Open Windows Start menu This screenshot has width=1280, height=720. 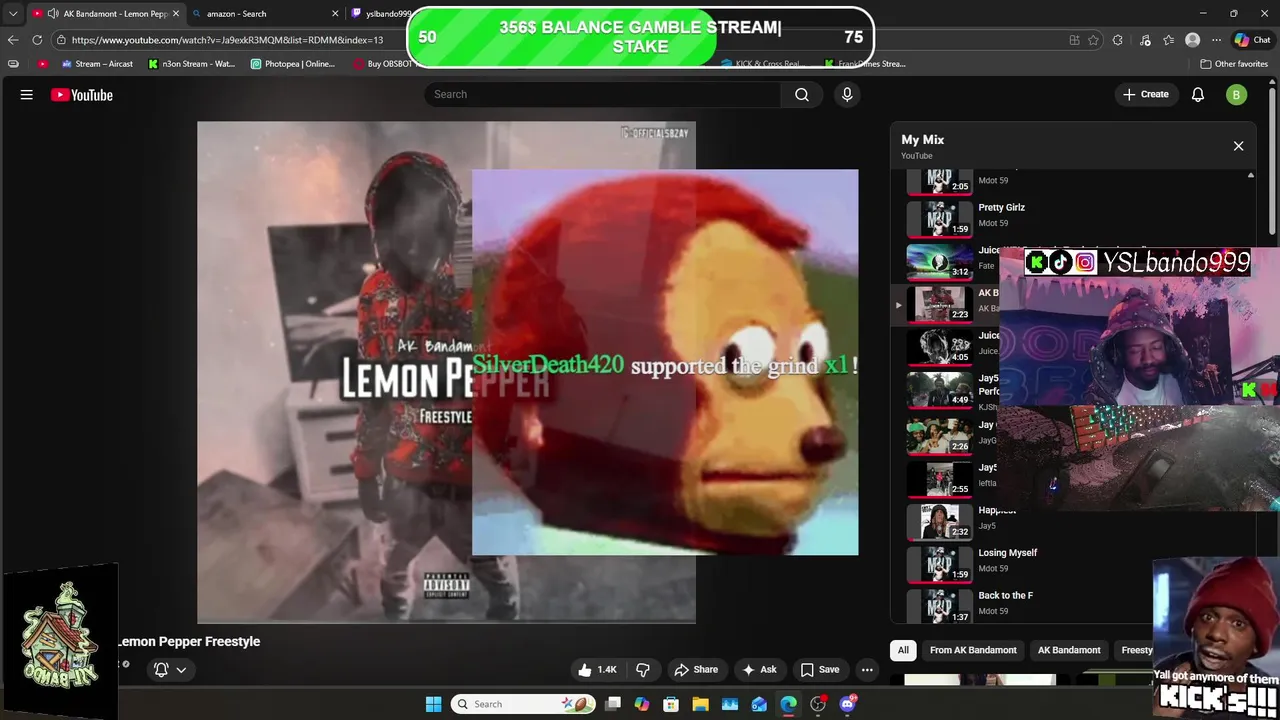(x=433, y=704)
